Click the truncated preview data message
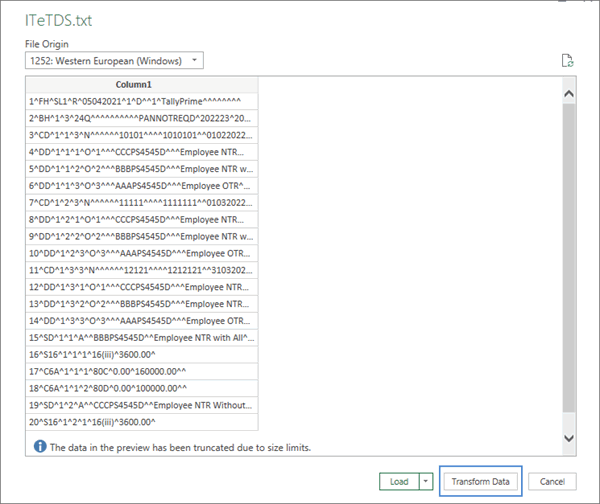This screenshot has width=600, height=504. (180, 447)
